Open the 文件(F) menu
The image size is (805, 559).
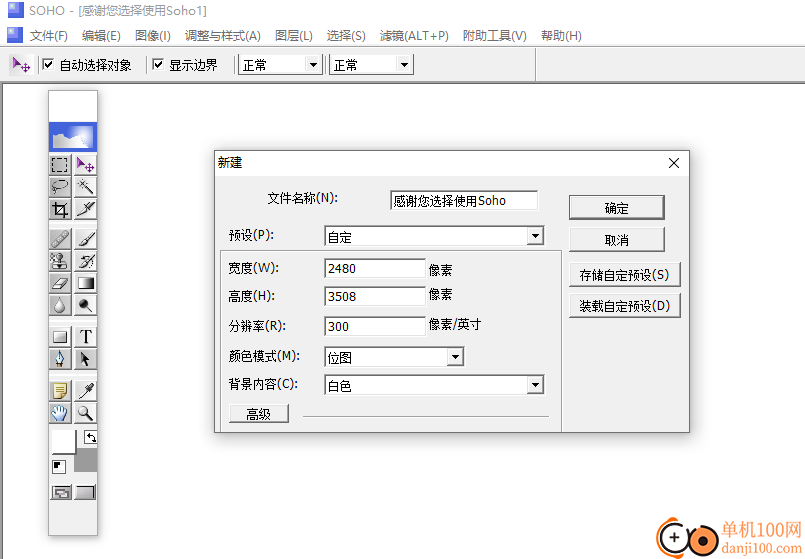(48, 35)
